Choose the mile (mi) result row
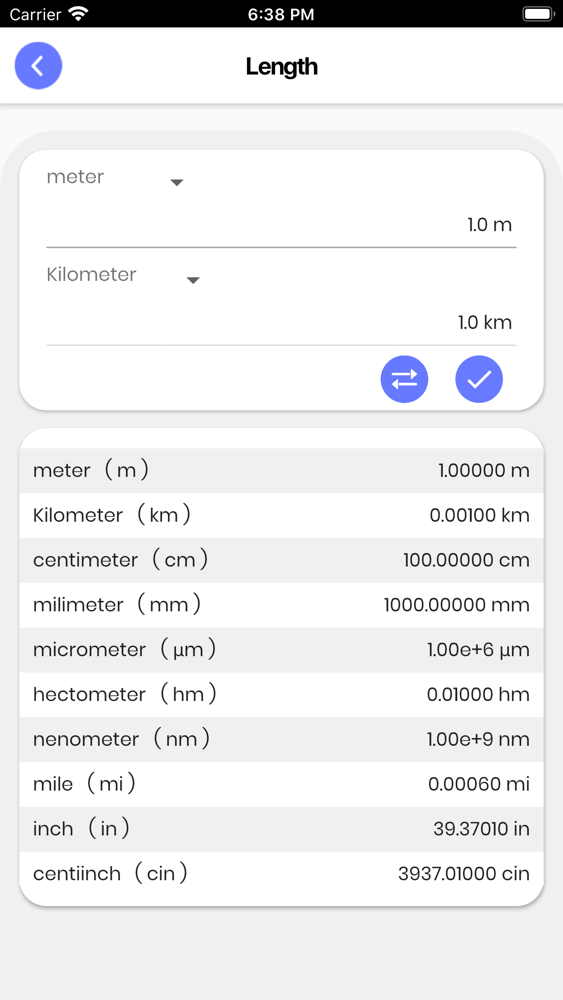Screen dimensions: 563x1000 [281, 784]
